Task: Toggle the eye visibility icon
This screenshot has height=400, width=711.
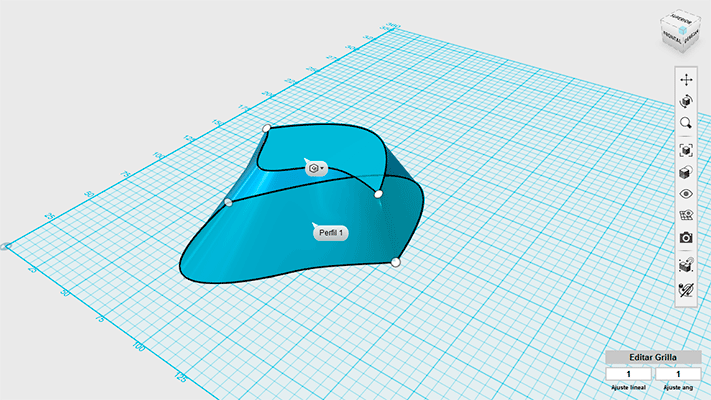Action: (686, 194)
